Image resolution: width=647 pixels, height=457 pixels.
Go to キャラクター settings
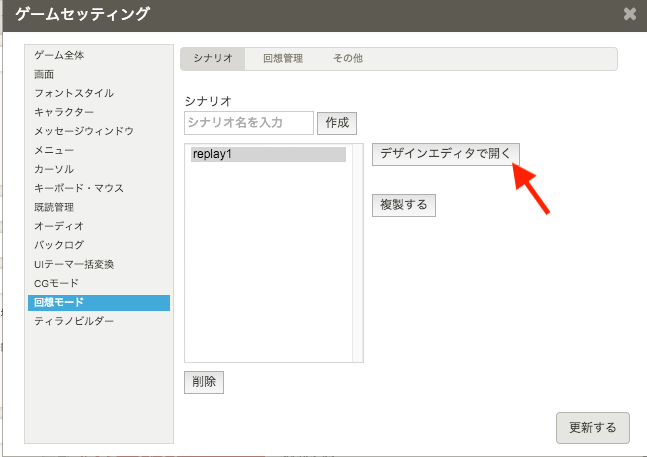tap(64, 112)
